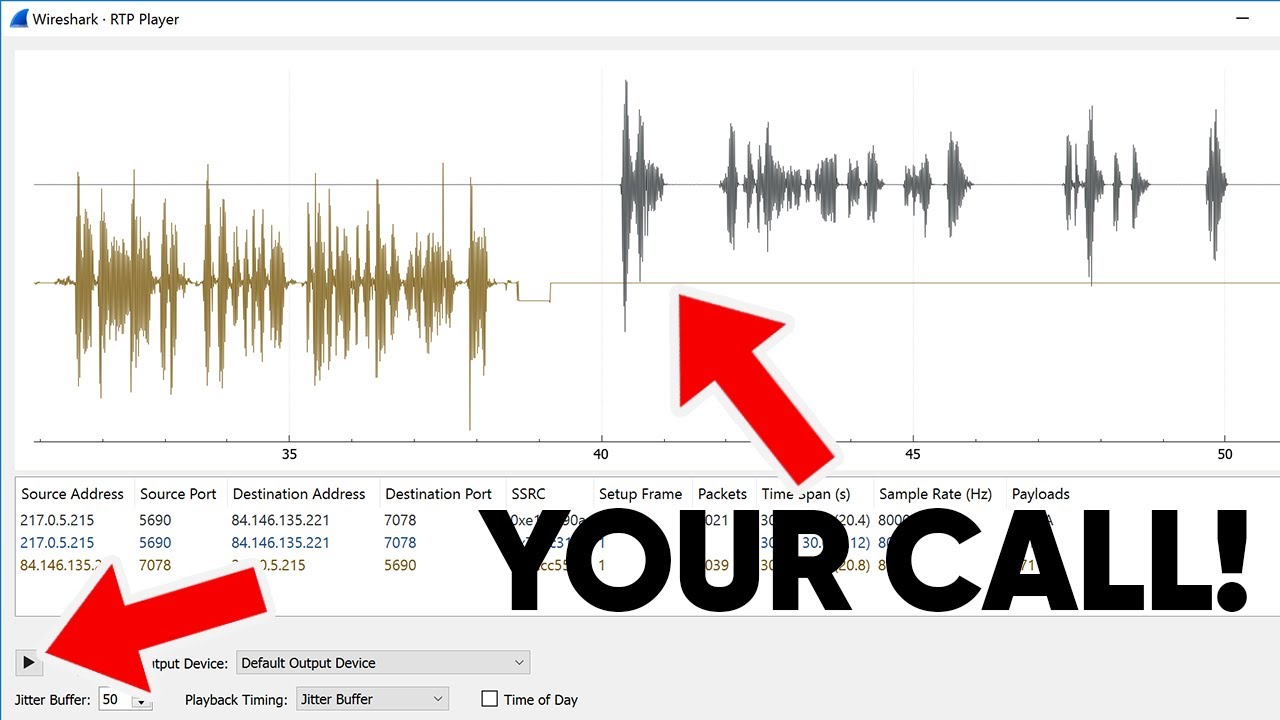The width and height of the screenshot is (1280, 720).
Task: Click source port 7078 in third row
Action: pyautogui.click(x=156, y=566)
